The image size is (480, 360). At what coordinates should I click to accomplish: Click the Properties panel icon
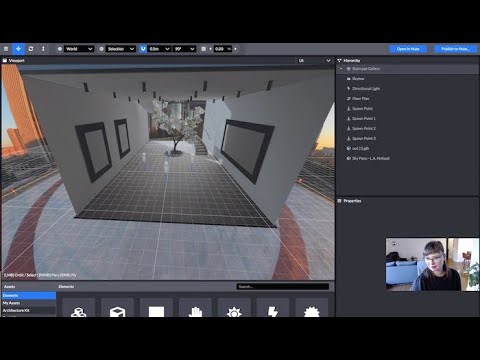click(340, 201)
